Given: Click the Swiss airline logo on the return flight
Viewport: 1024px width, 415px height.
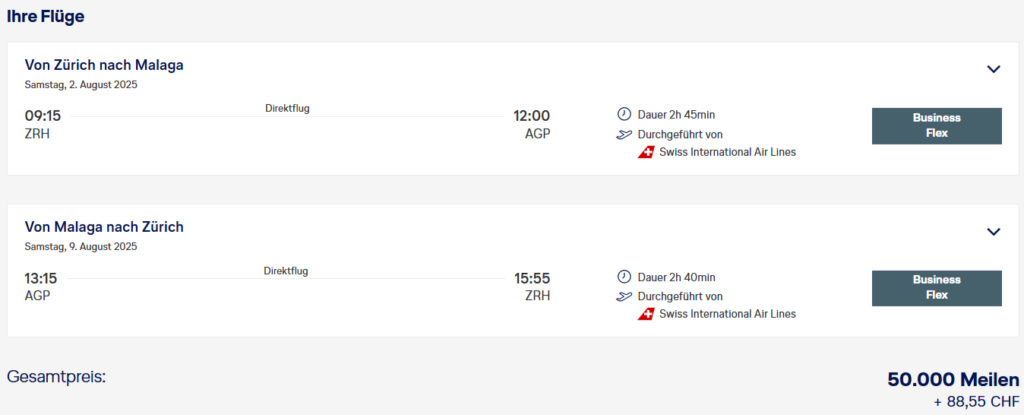Looking at the screenshot, I should 646,314.
